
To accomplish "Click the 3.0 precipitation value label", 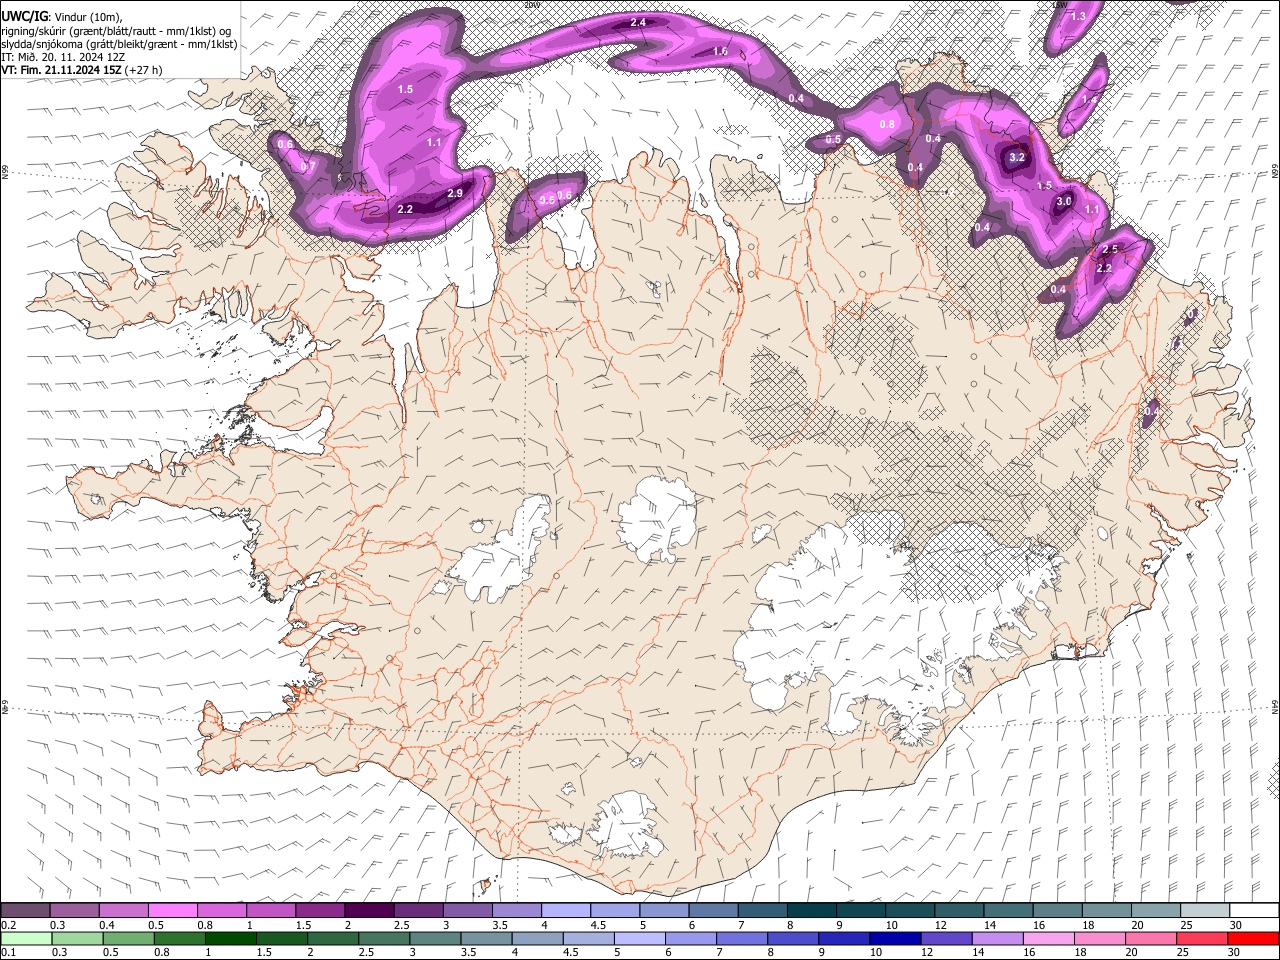I will [x=1064, y=201].
